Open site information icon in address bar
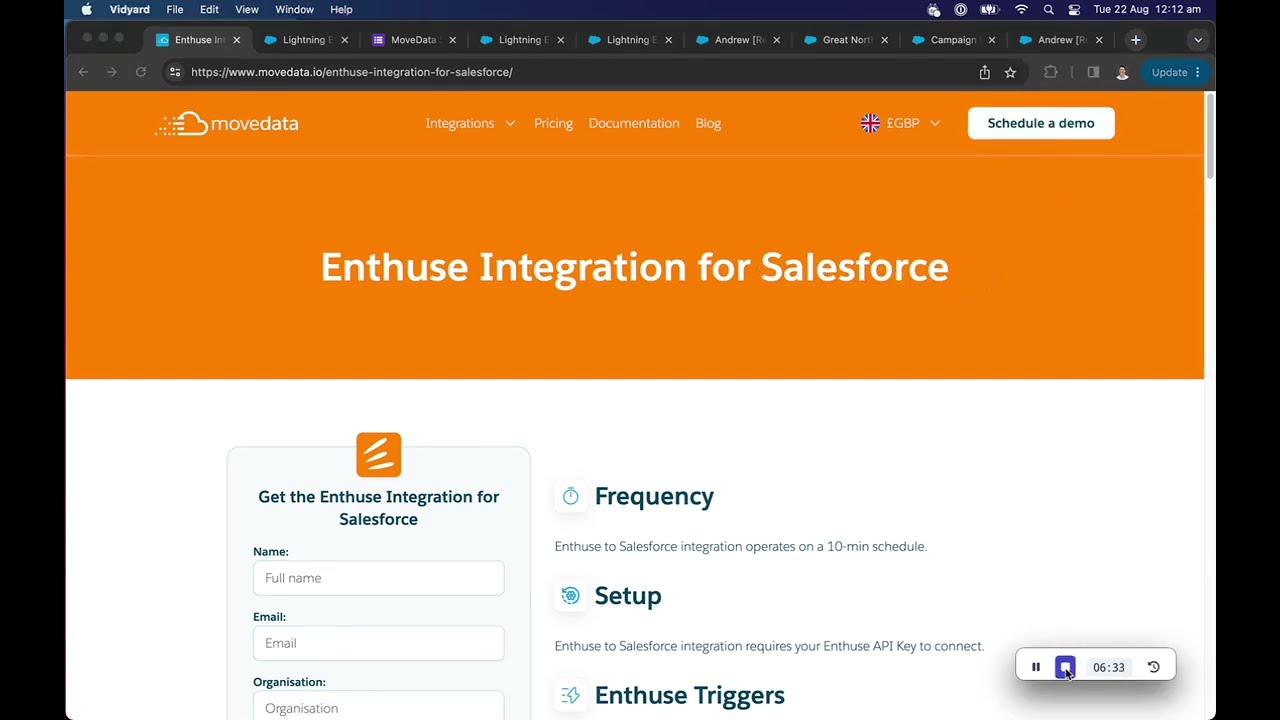 (x=175, y=72)
